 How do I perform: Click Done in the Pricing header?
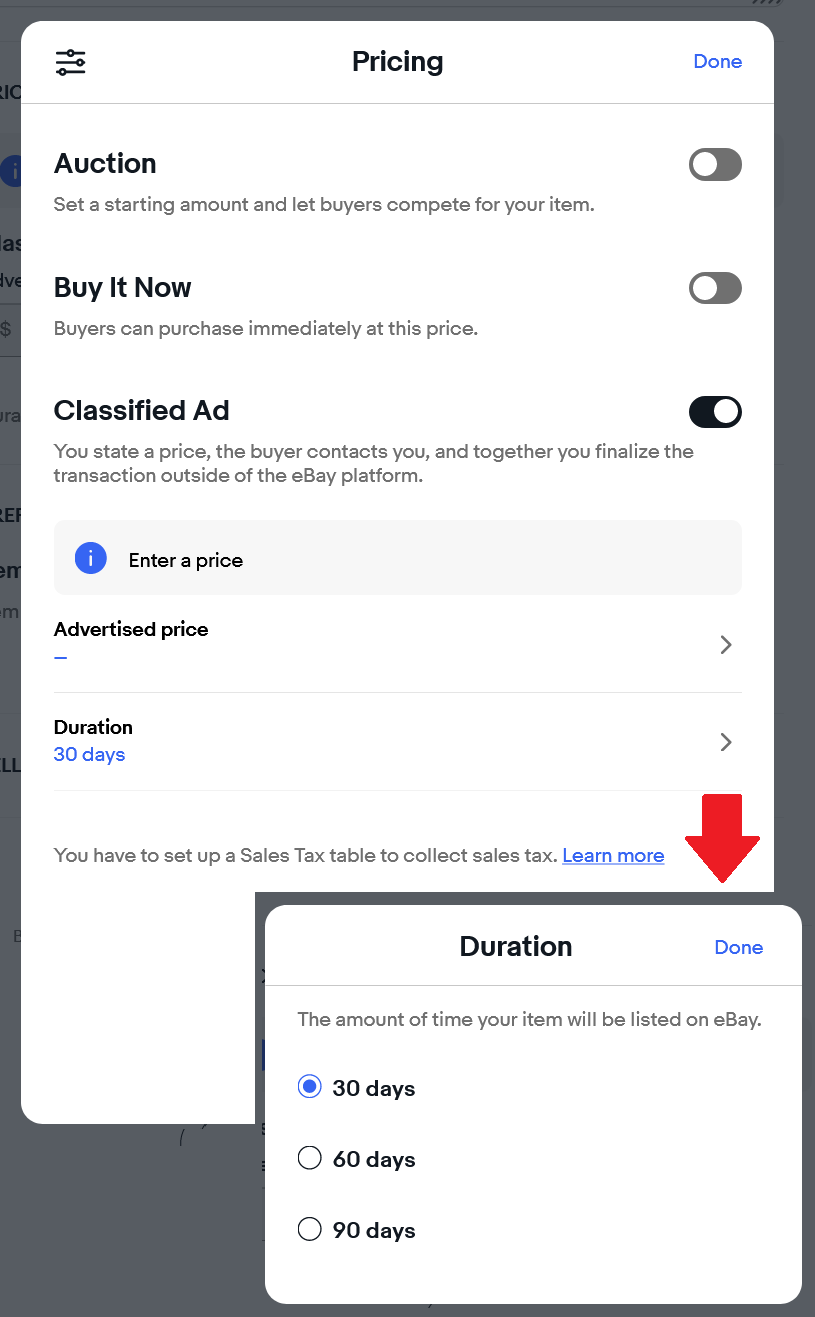coord(717,62)
